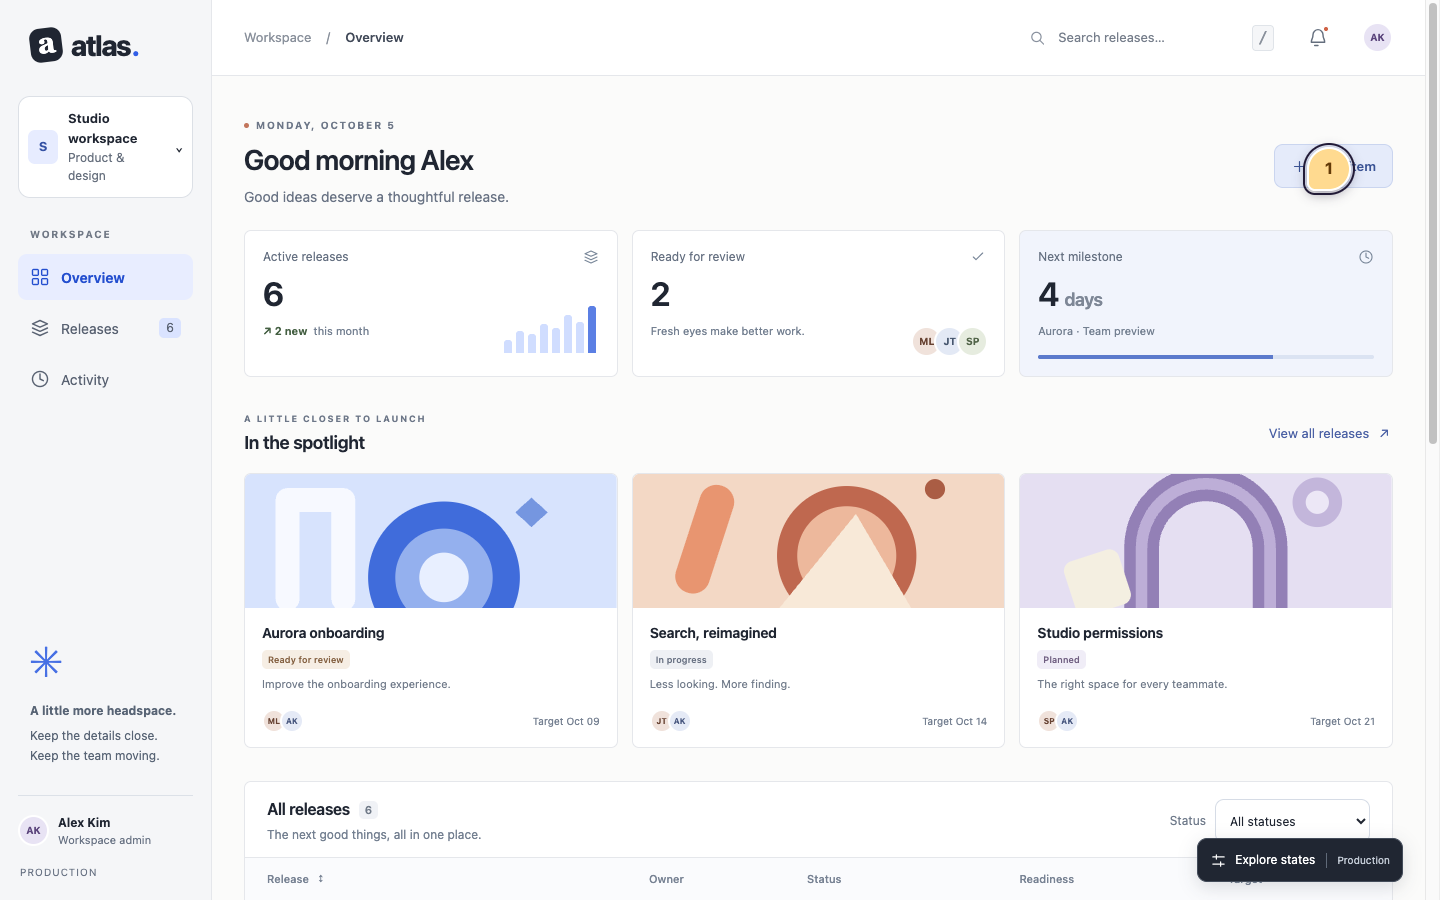Click the checkmark icon on Ready for review card
This screenshot has height=900, width=1440.
tap(978, 257)
